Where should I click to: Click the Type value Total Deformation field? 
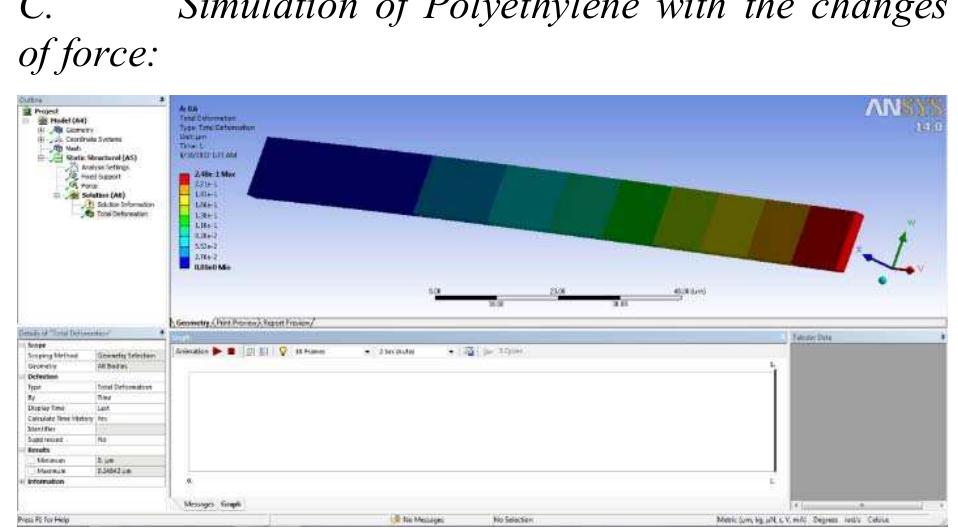(130, 387)
